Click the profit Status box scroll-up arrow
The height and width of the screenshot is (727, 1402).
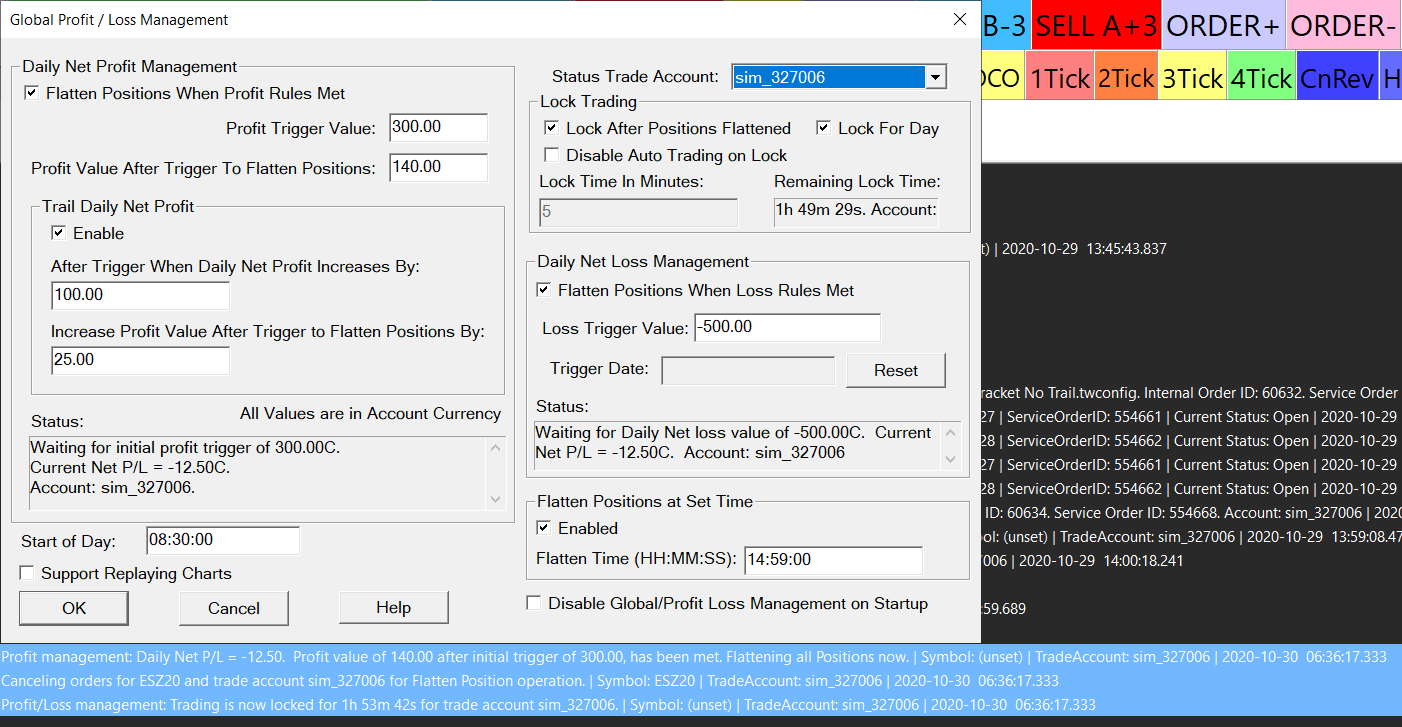pyautogui.click(x=496, y=447)
